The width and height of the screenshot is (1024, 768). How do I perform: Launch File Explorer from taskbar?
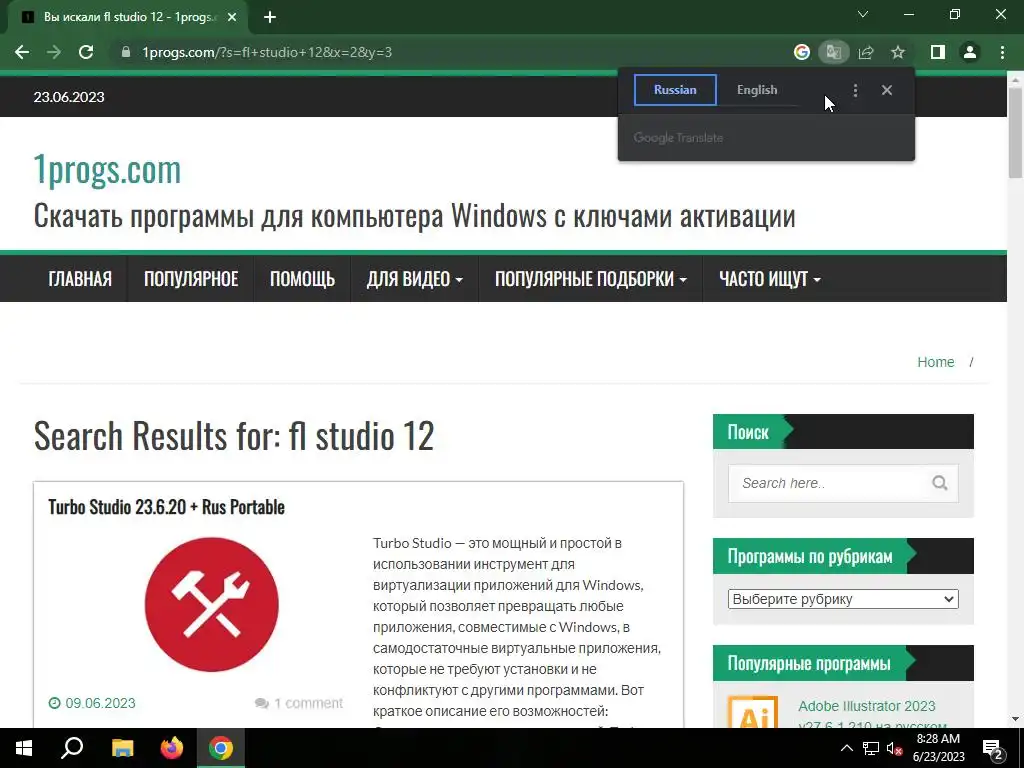pyautogui.click(x=122, y=748)
